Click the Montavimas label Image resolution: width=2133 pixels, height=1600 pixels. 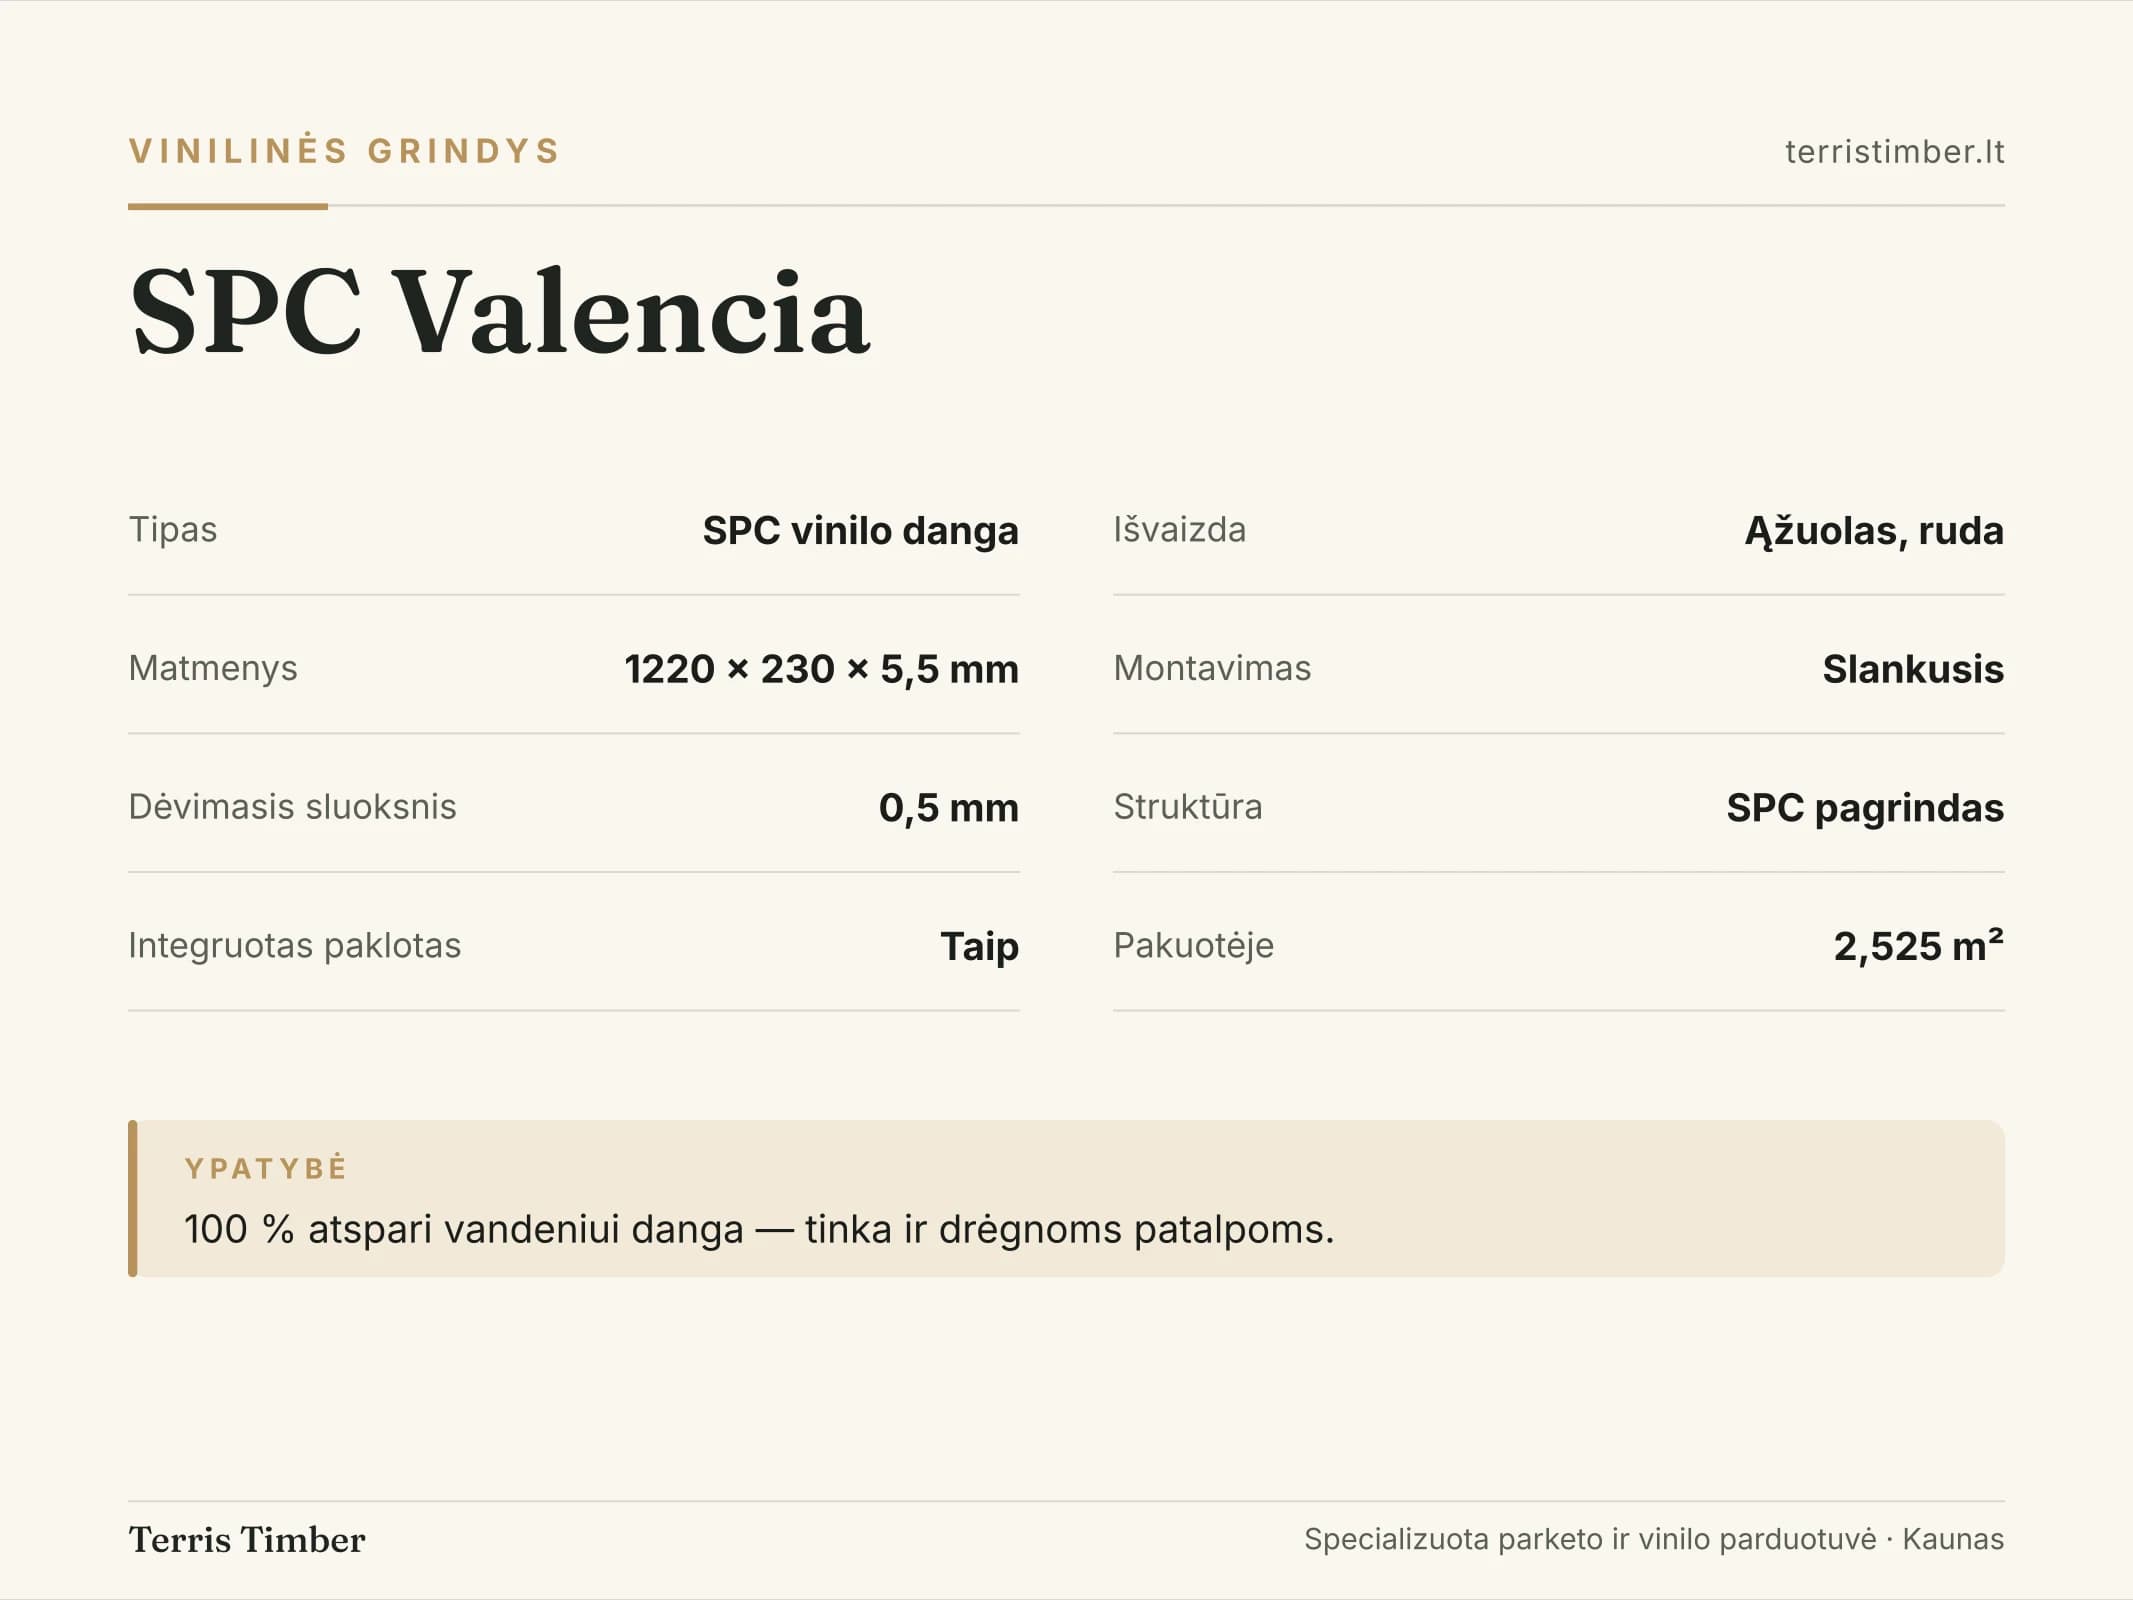pyautogui.click(x=1212, y=668)
